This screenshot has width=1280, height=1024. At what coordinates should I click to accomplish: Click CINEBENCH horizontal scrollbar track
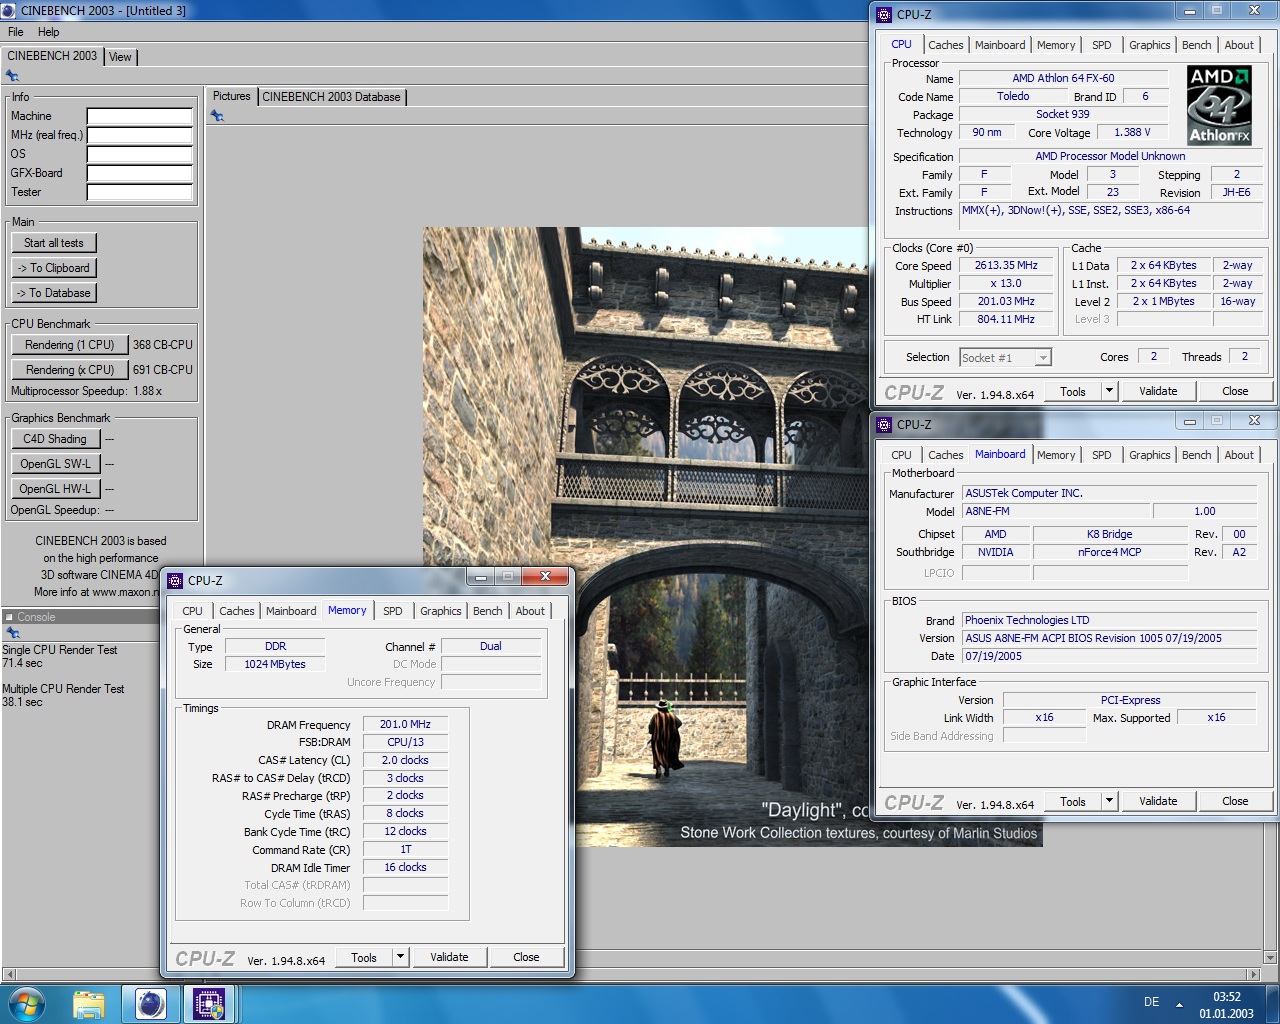(x=630, y=974)
